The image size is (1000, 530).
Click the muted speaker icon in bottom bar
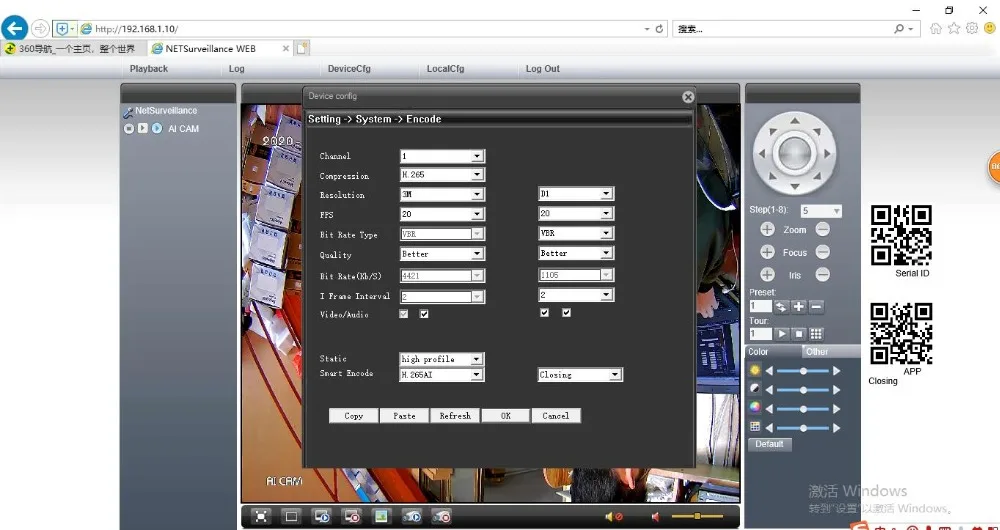[x=611, y=516]
